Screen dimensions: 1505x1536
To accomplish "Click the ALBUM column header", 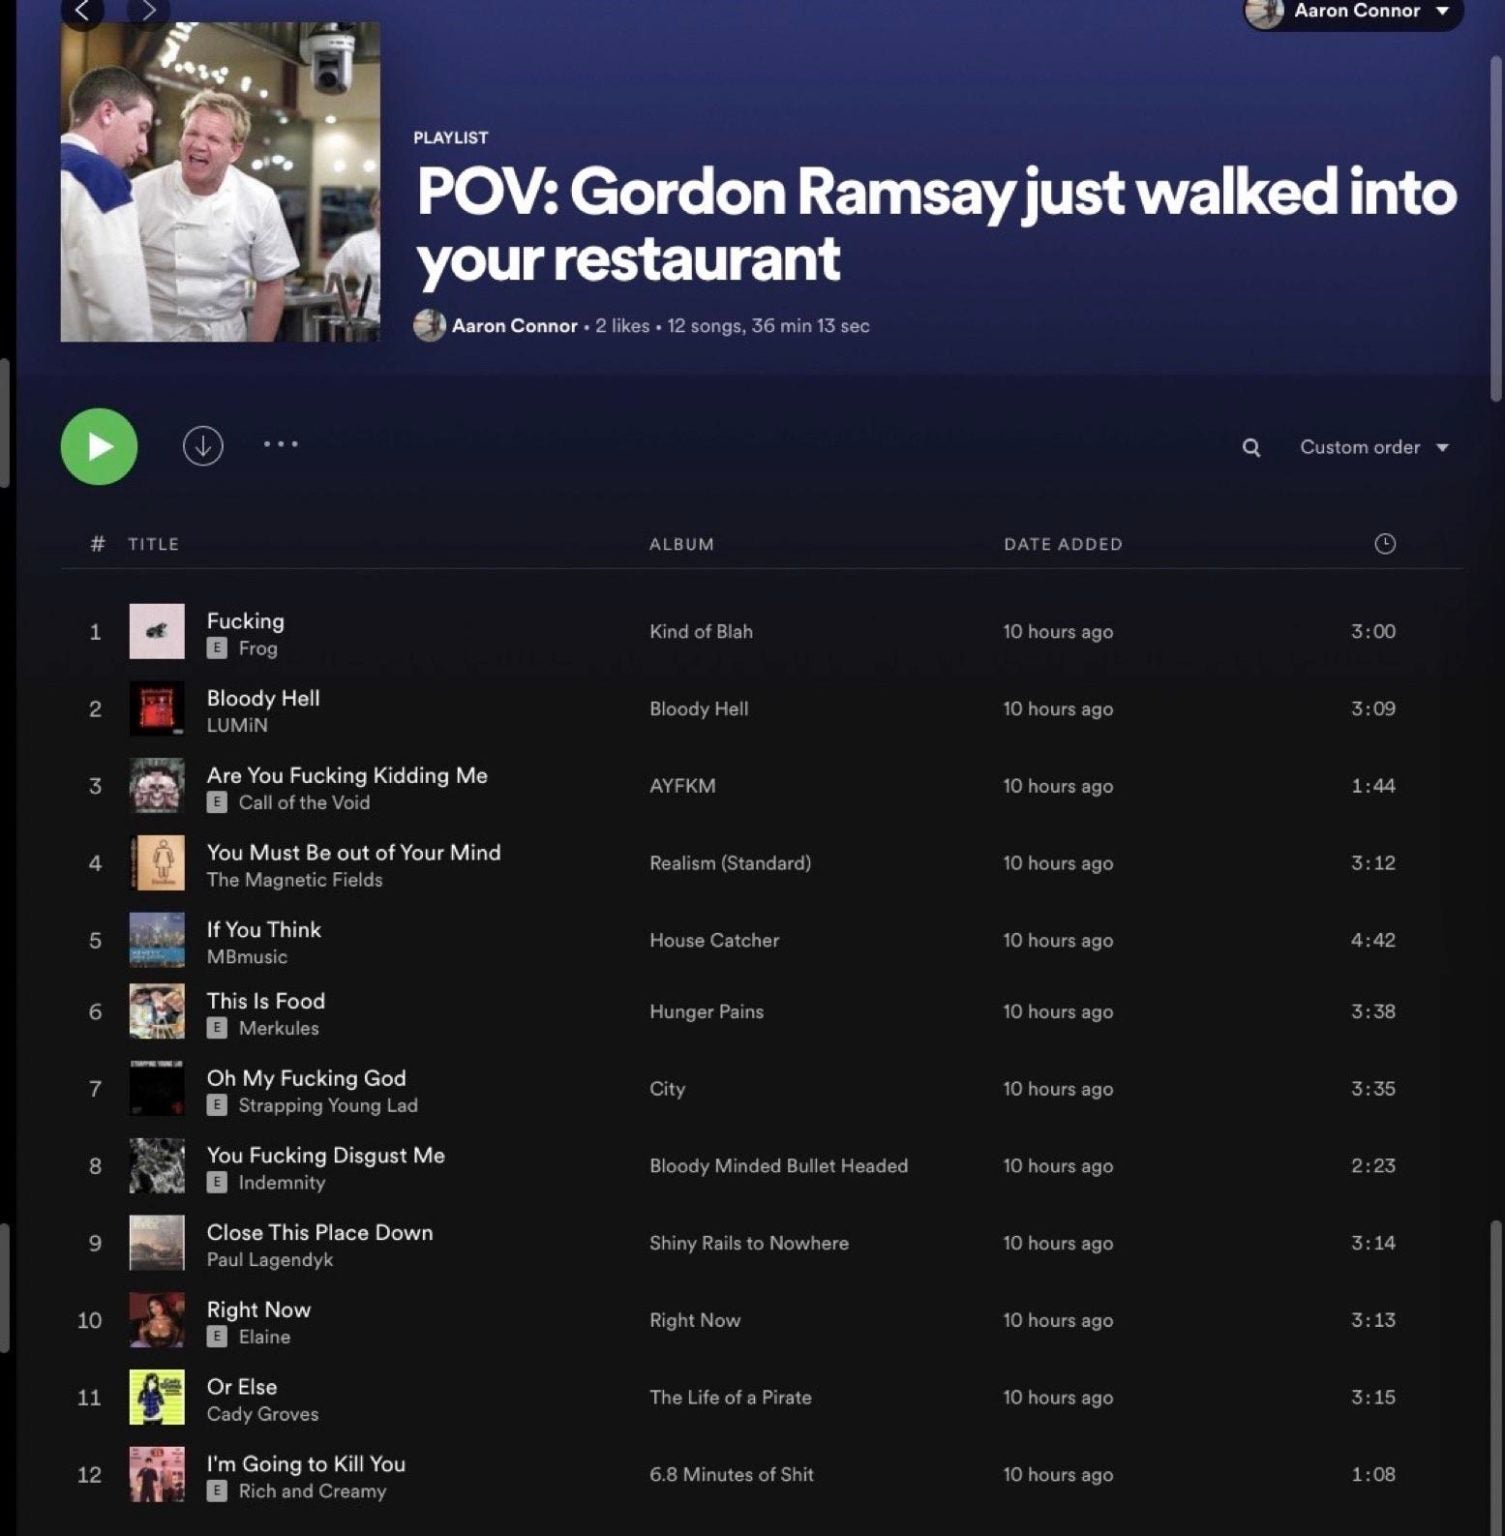I will point(681,544).
